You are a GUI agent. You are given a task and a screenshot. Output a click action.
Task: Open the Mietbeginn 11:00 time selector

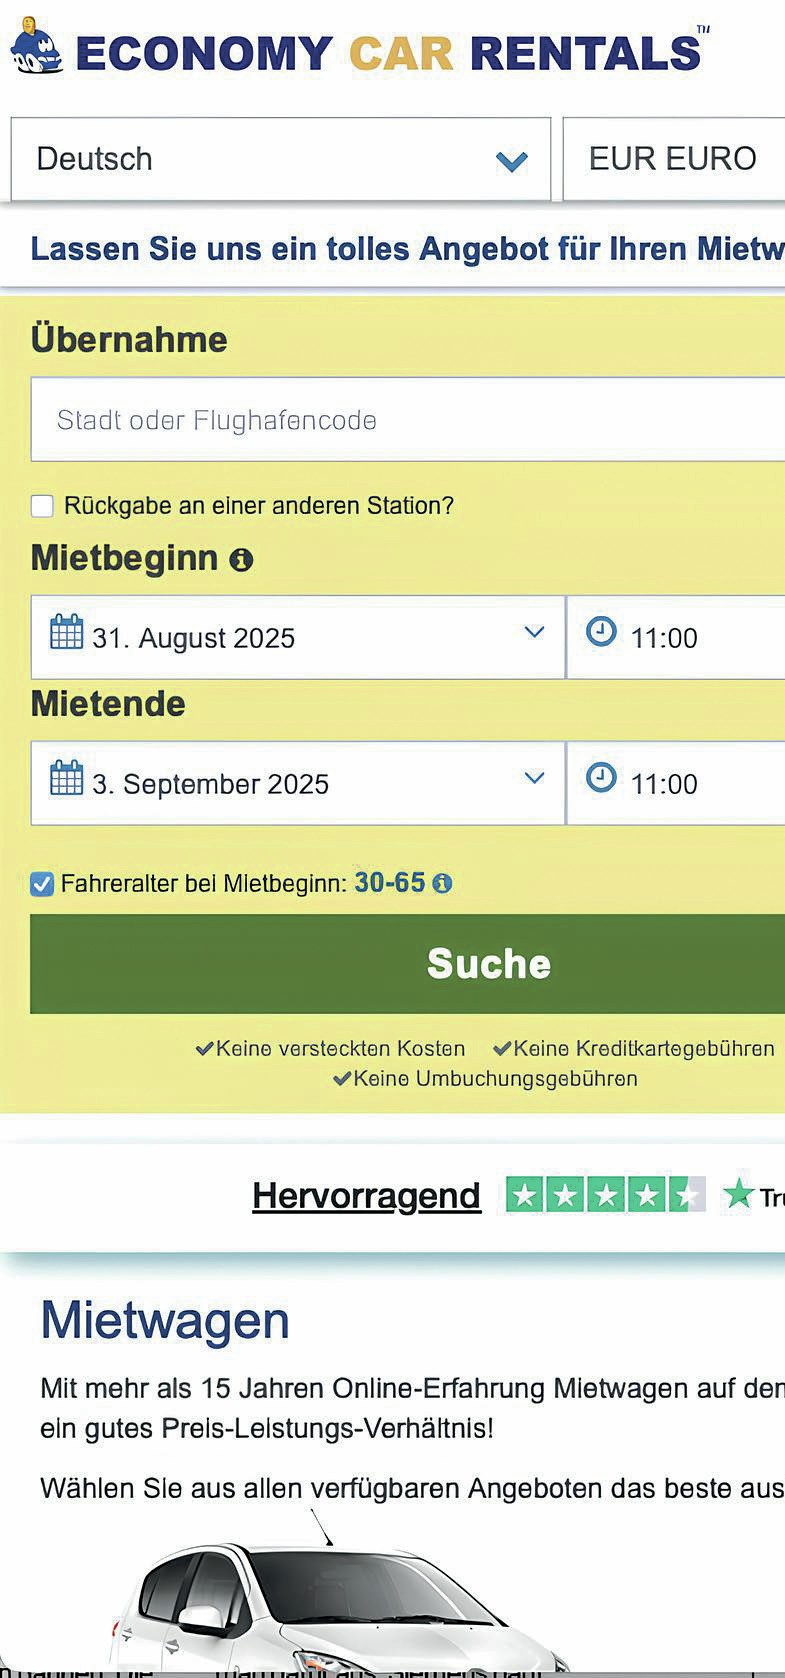click(676, 637)
